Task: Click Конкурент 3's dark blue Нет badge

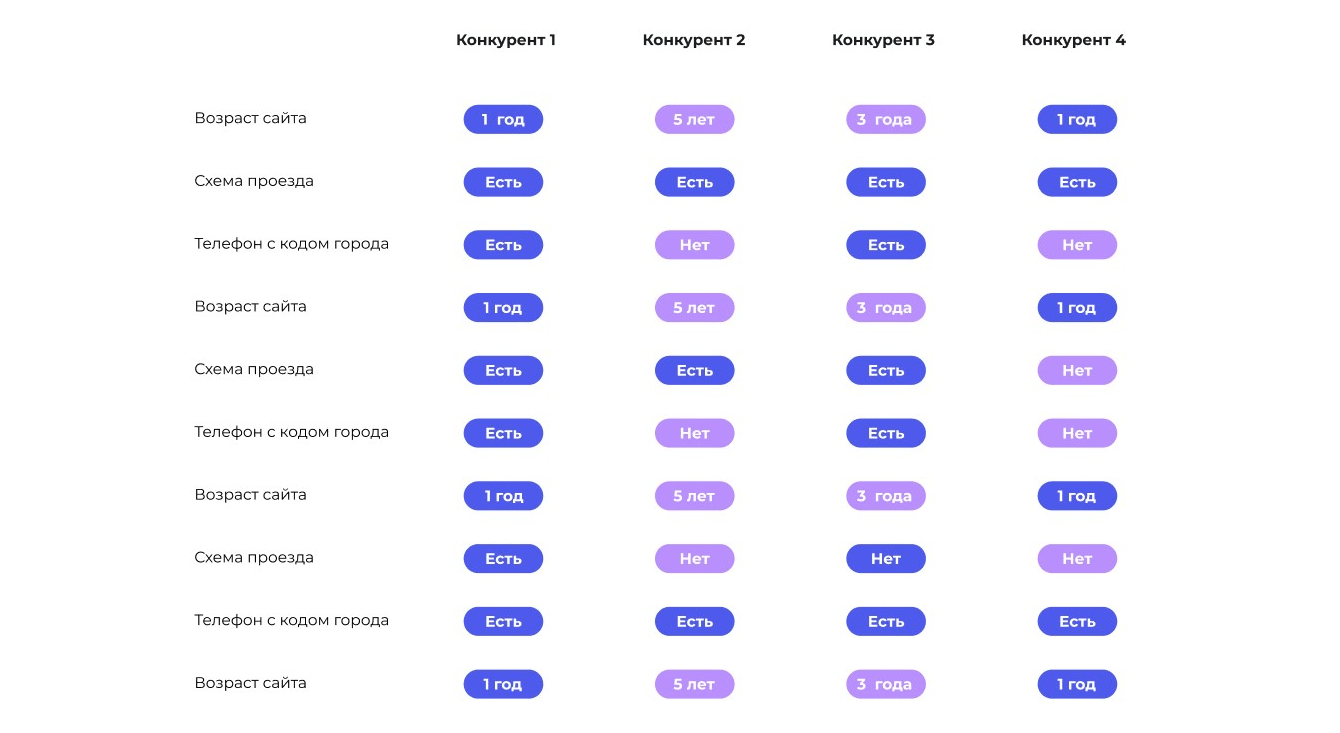Action: [x=886, y=559]
